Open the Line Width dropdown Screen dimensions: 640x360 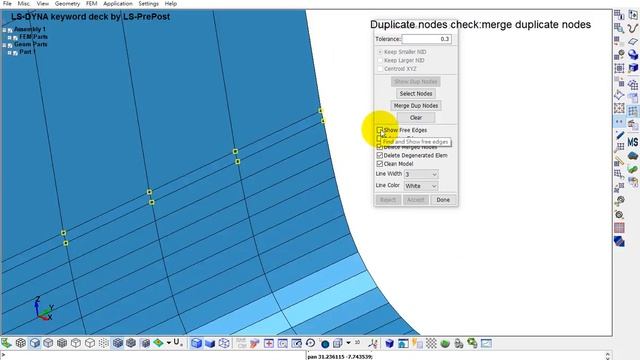[421, 174]
